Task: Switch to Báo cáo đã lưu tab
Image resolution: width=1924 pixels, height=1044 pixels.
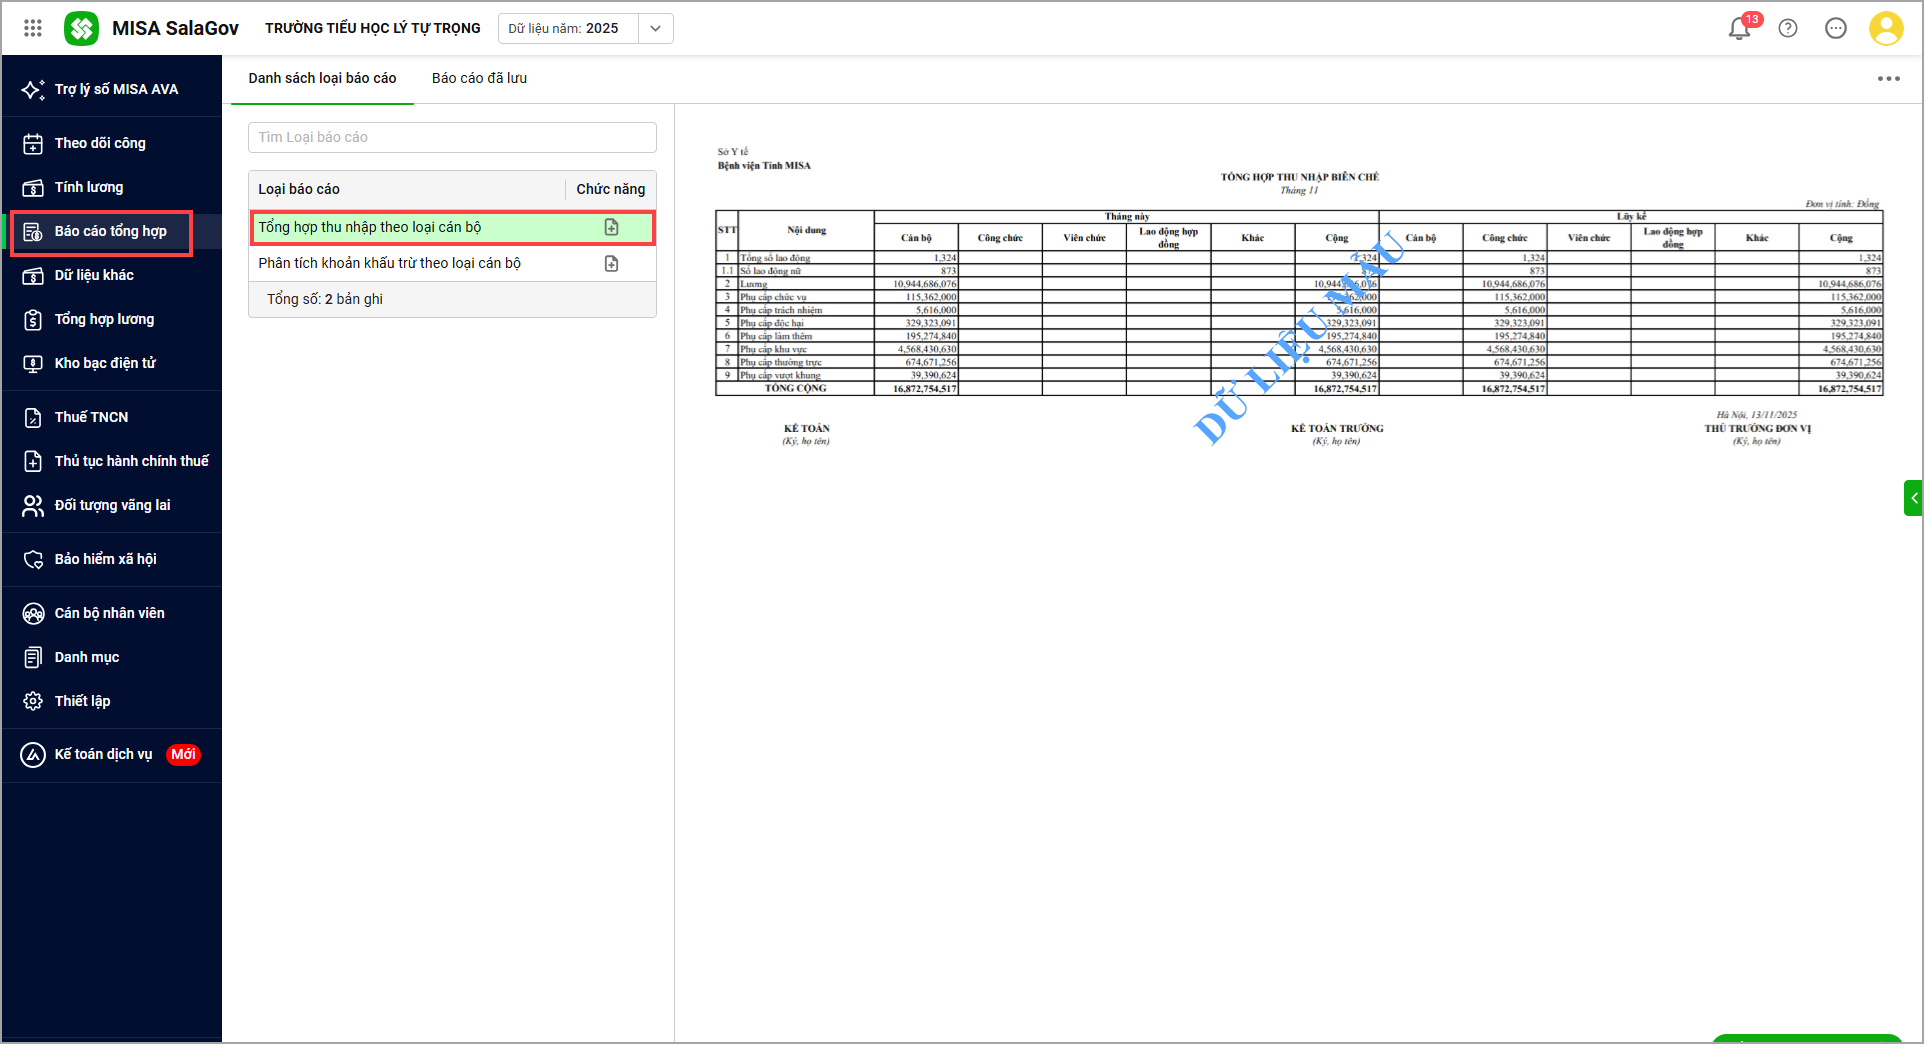Action: [x=479, y=78]
